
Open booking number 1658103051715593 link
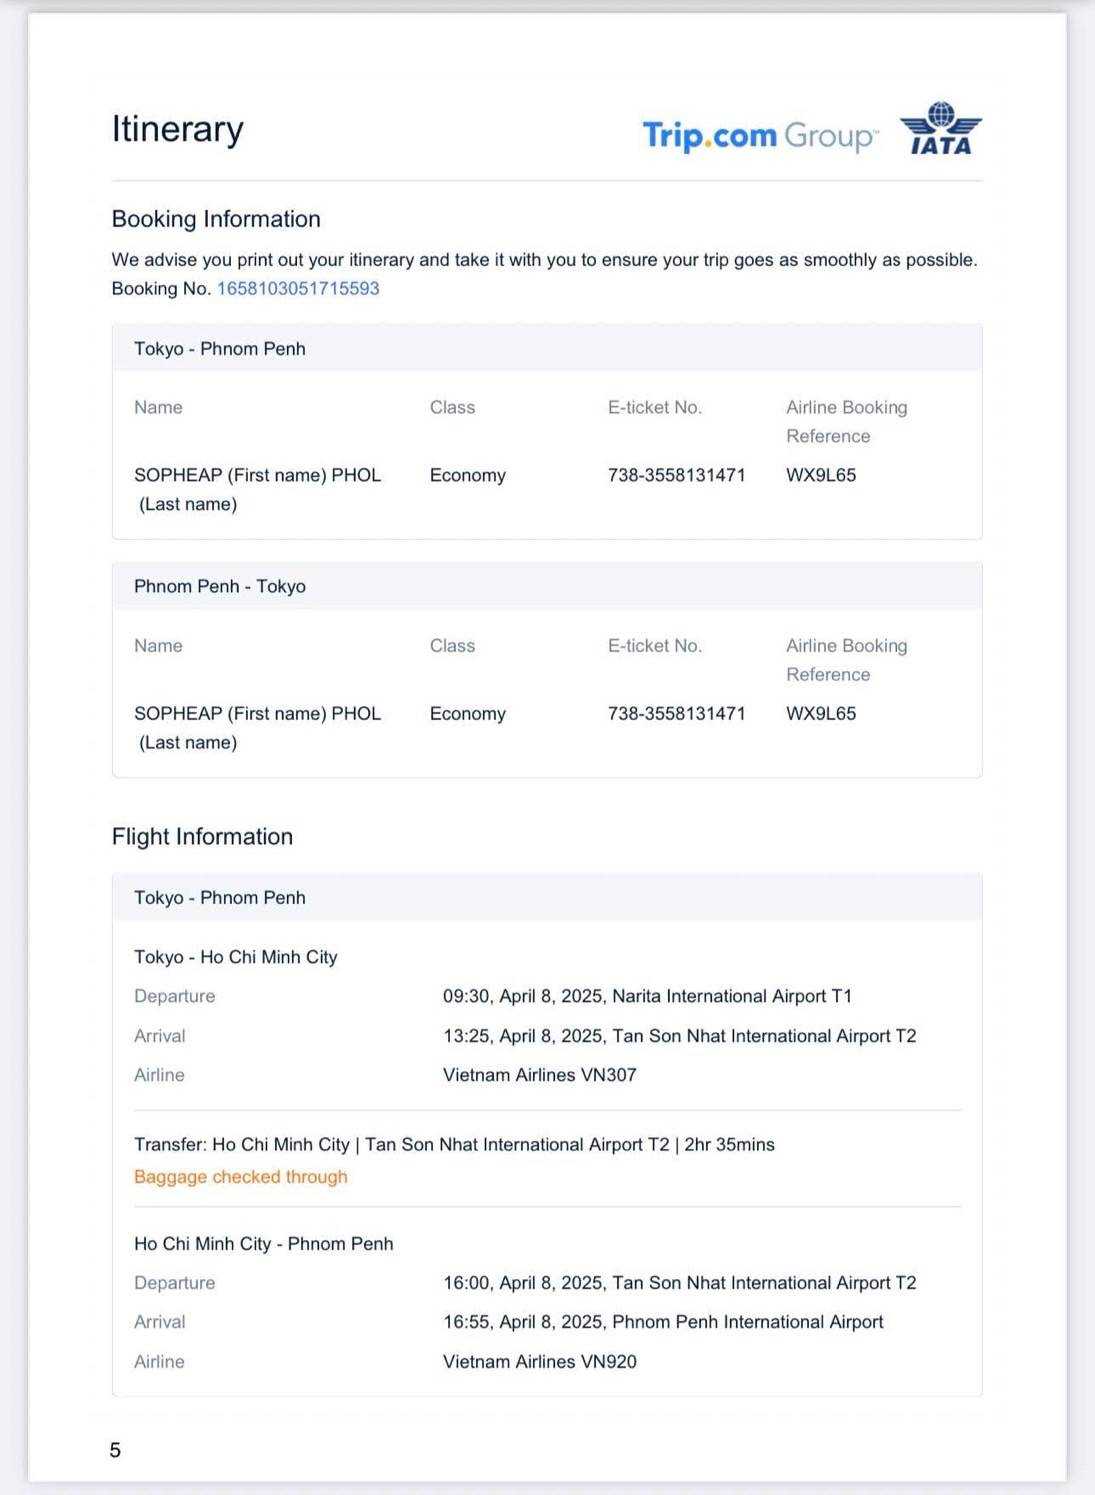point(298,289)
